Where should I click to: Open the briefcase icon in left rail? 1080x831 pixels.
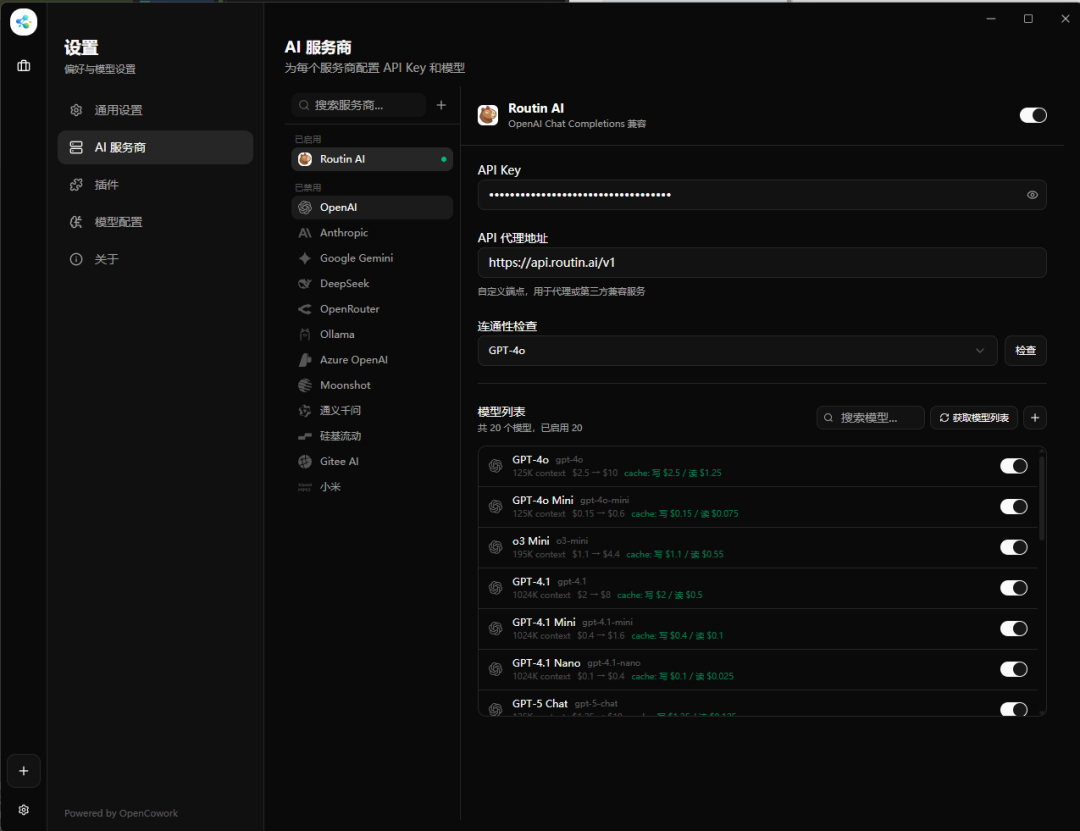tap(23, 65)
